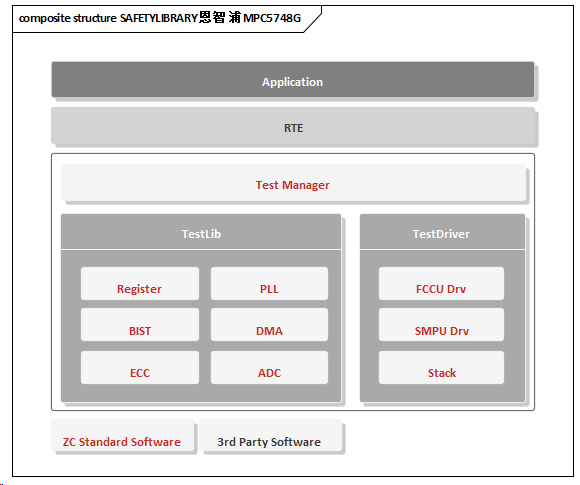Click the FCCU Drv block
The height and width of the screenshot is (485, 580).
tap(441, 284)
